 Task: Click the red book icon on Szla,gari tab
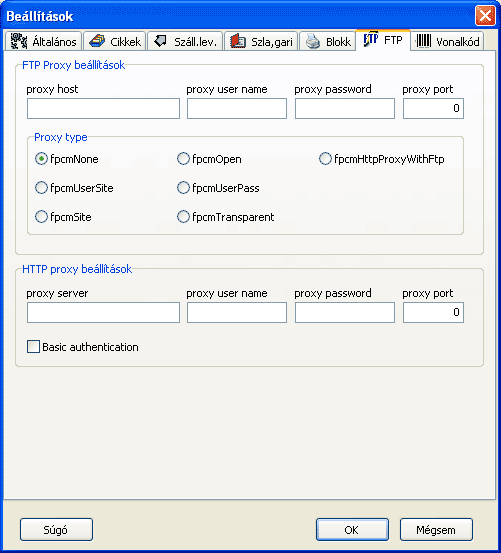click(238, 41)
